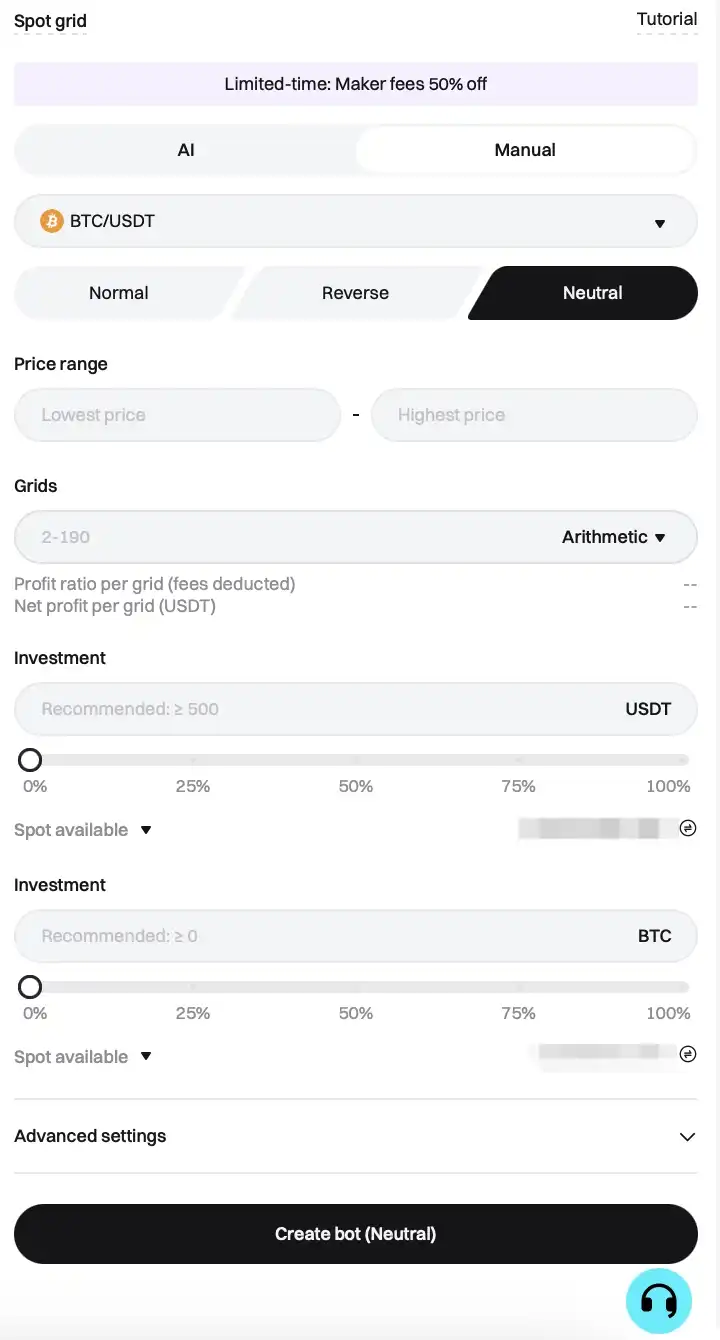Click the BTC spot balance transfer icon
The width and height of the screenshot is (720, 1340).
[x=687, y=1054]
